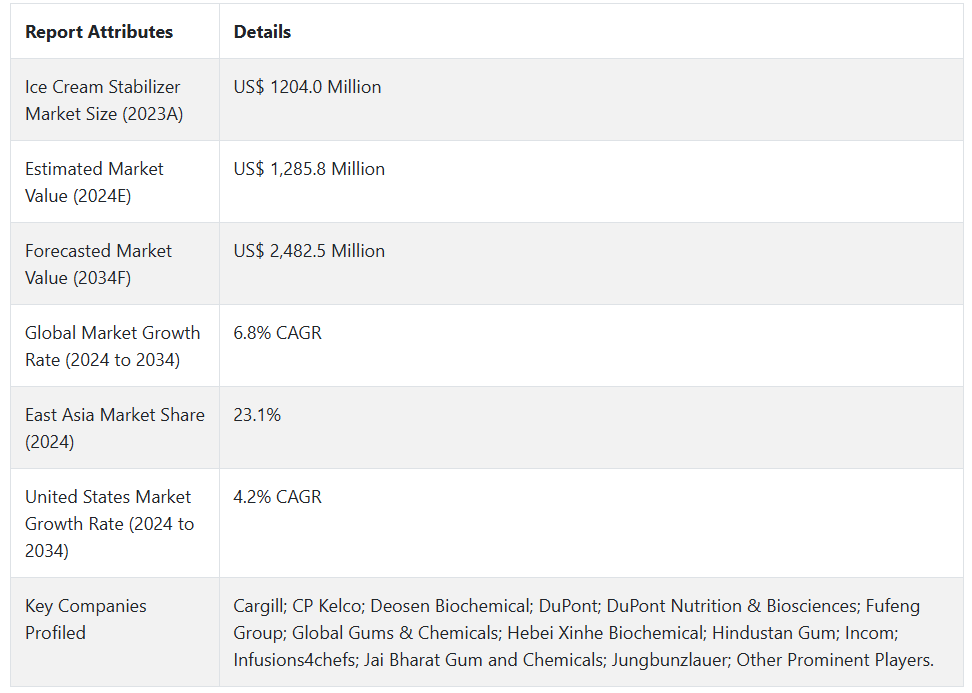Select the Global Market Growth Rate label
972x693 pixels.
point(112,346)
